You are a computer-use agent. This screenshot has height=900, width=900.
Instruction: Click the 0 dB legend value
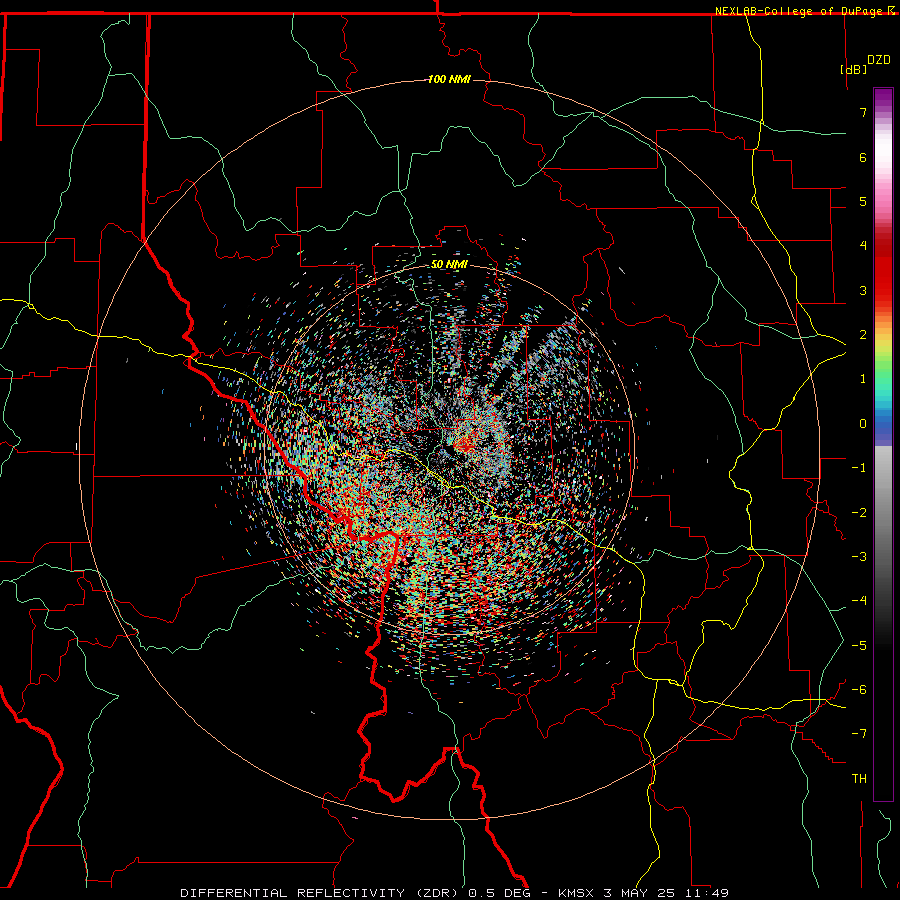click(863, 424)
